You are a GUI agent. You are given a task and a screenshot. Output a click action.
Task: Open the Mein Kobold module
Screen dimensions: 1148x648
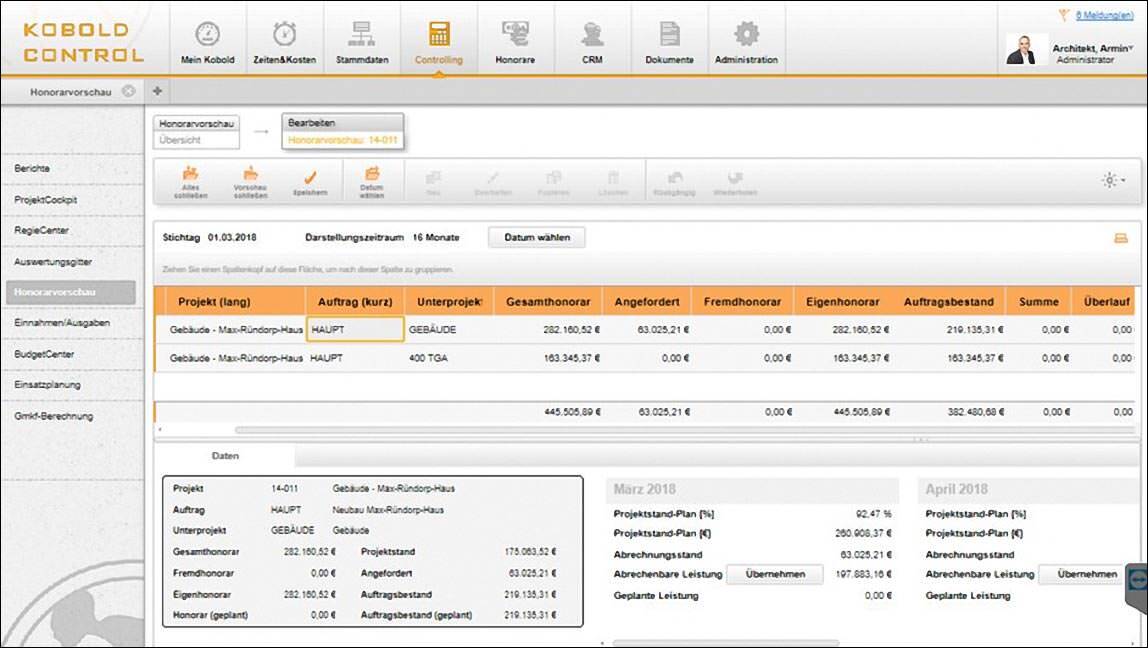pyautogui.click(x=208, y=42)
